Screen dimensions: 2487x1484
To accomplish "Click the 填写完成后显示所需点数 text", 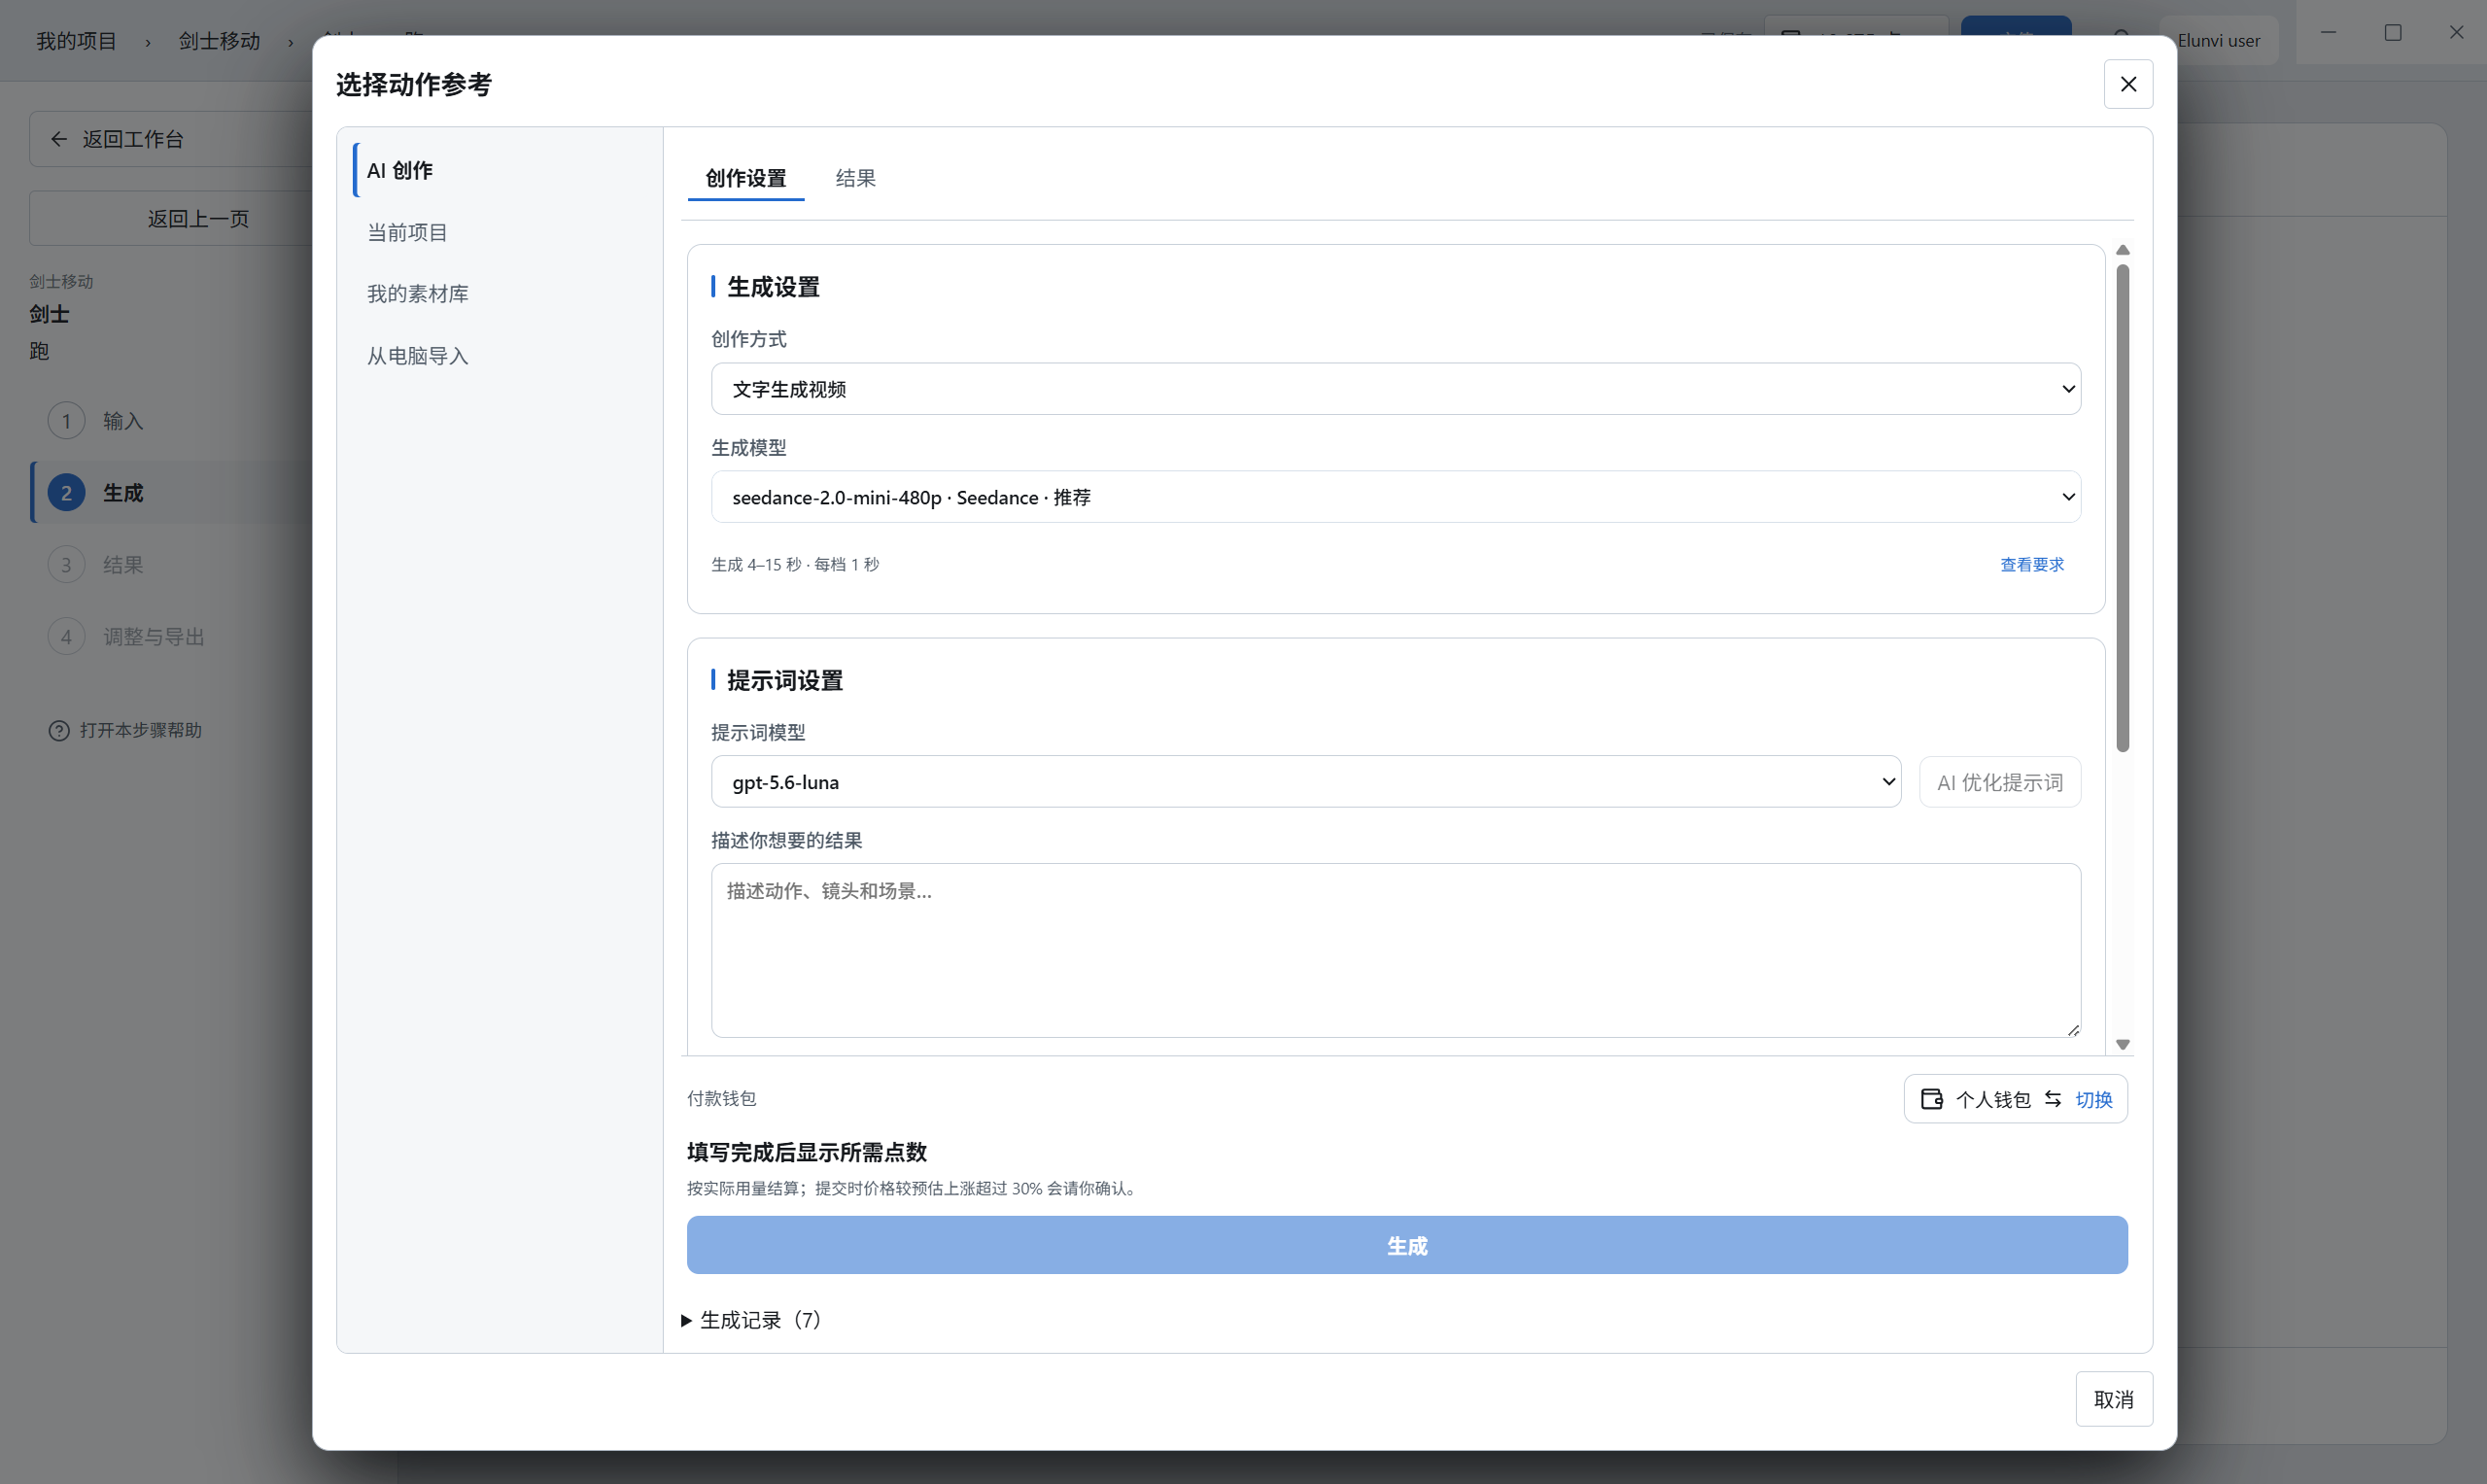I will pyautogui.click(x=807, y=1152).
